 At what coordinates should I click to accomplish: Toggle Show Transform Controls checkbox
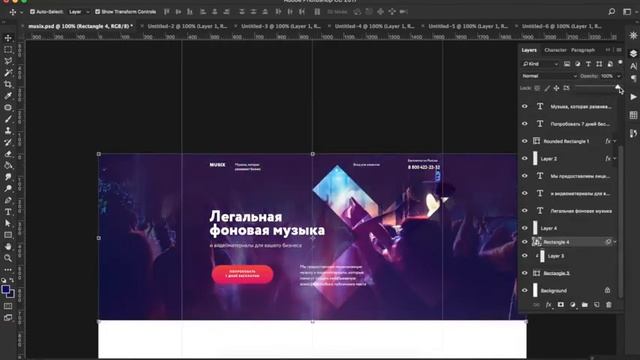coord(98,12)
